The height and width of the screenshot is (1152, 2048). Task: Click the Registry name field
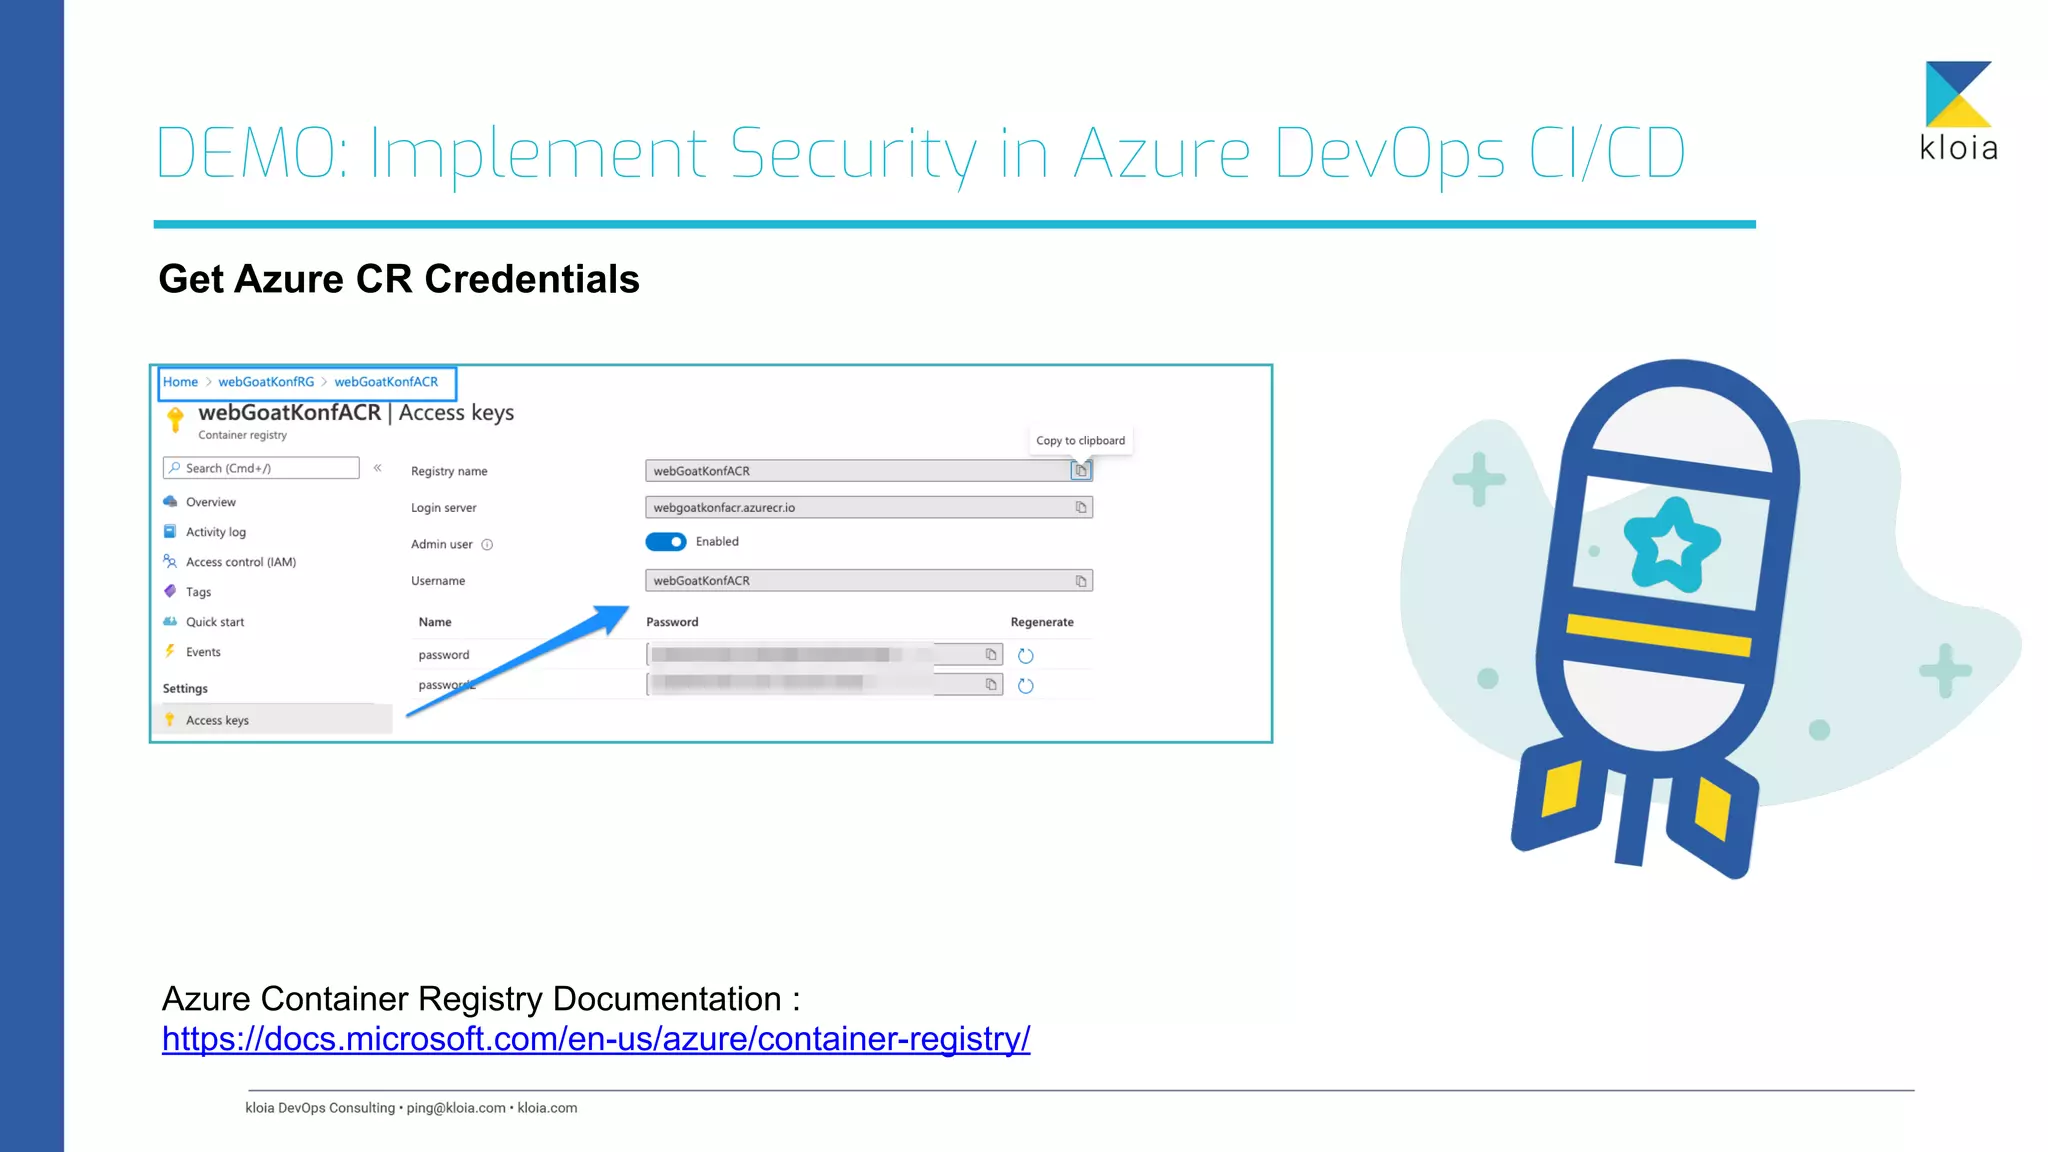pyautogui.click(x=869, y=471)
